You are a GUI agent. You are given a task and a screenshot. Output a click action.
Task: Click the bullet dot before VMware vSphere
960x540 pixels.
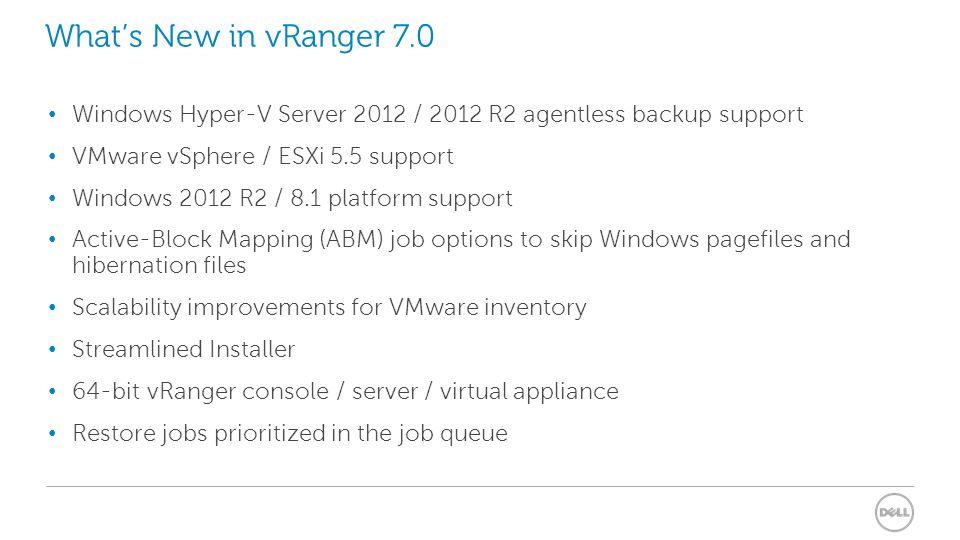52,156
